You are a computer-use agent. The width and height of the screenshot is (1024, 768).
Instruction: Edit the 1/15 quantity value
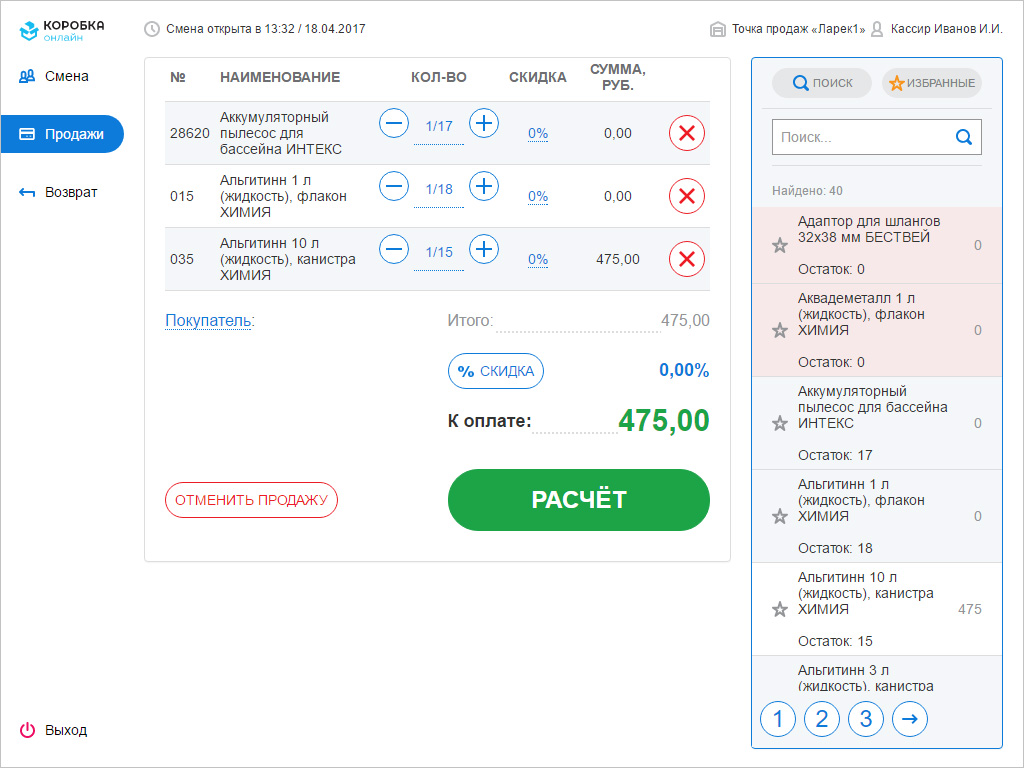point(439,252)
